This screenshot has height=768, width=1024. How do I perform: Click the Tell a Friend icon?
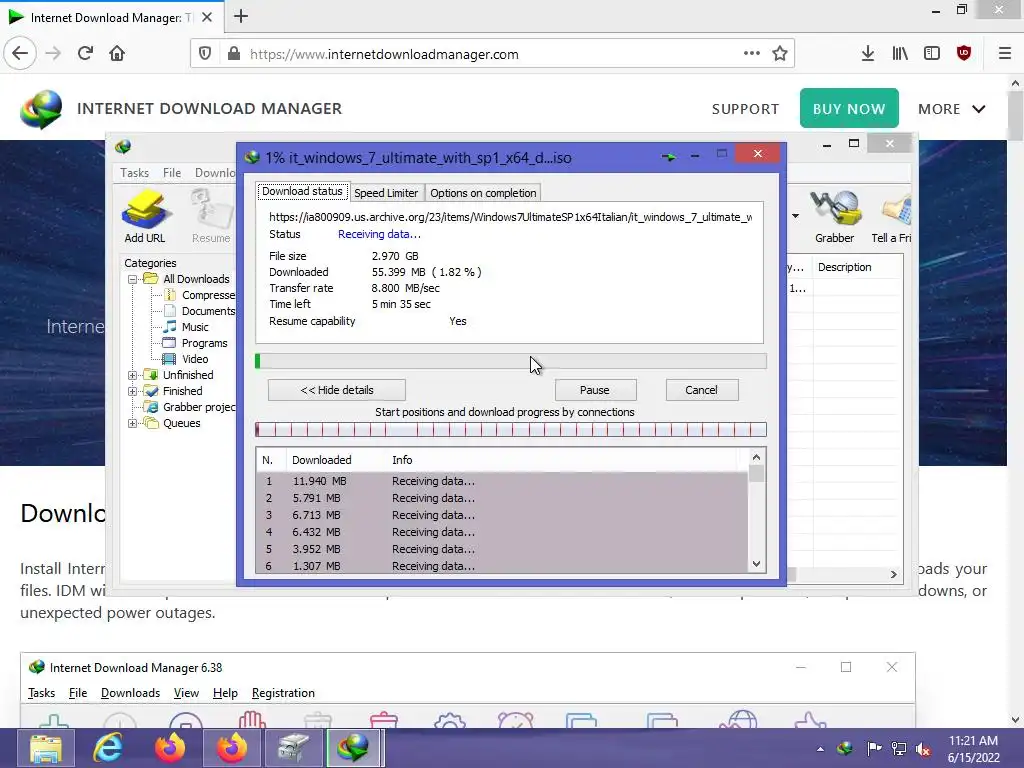coord(892,217)
